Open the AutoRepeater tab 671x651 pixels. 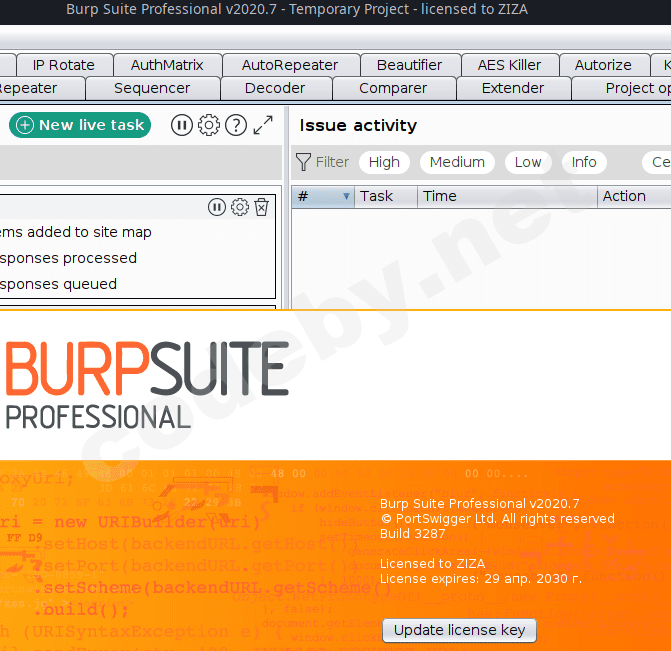pyautogui.click(x=290, y=65)
